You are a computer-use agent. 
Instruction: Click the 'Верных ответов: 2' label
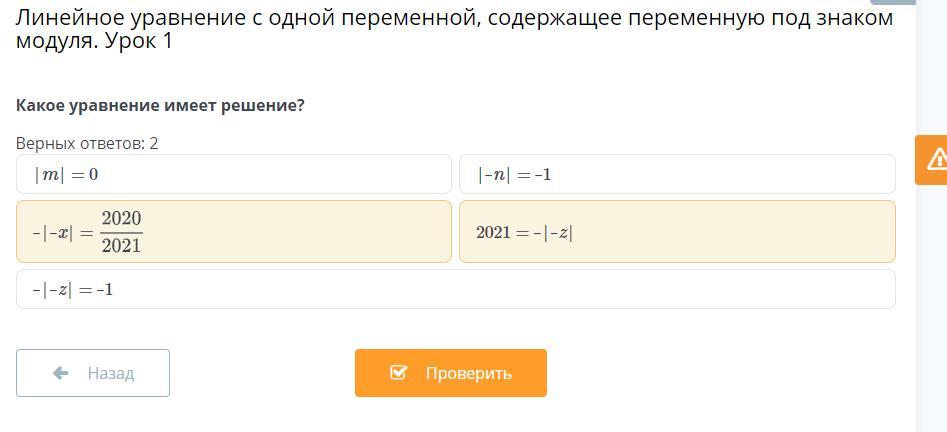point(87,143)
